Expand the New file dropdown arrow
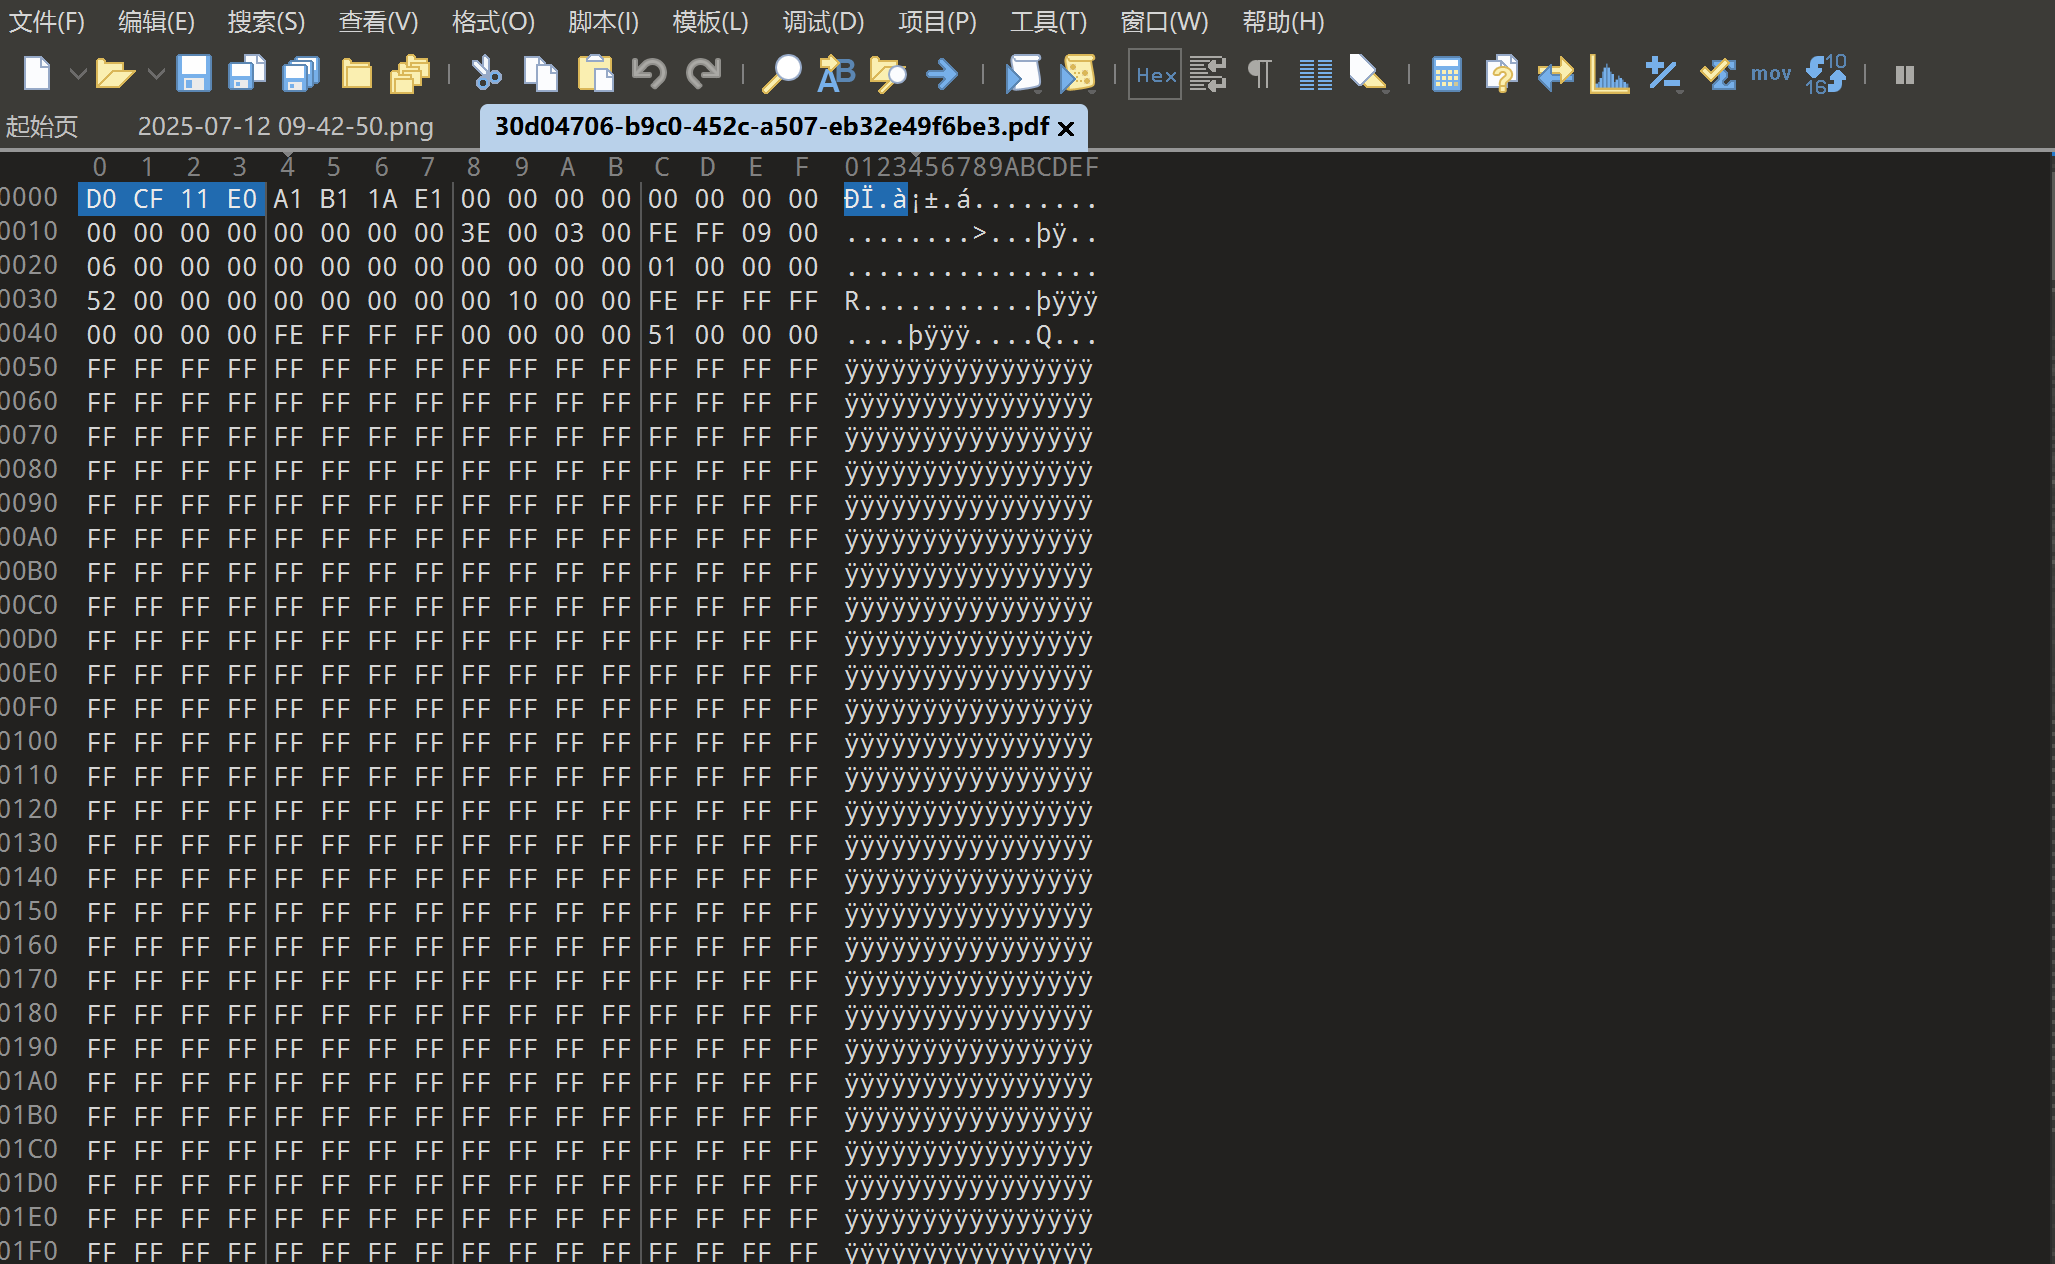 (77, 75)
